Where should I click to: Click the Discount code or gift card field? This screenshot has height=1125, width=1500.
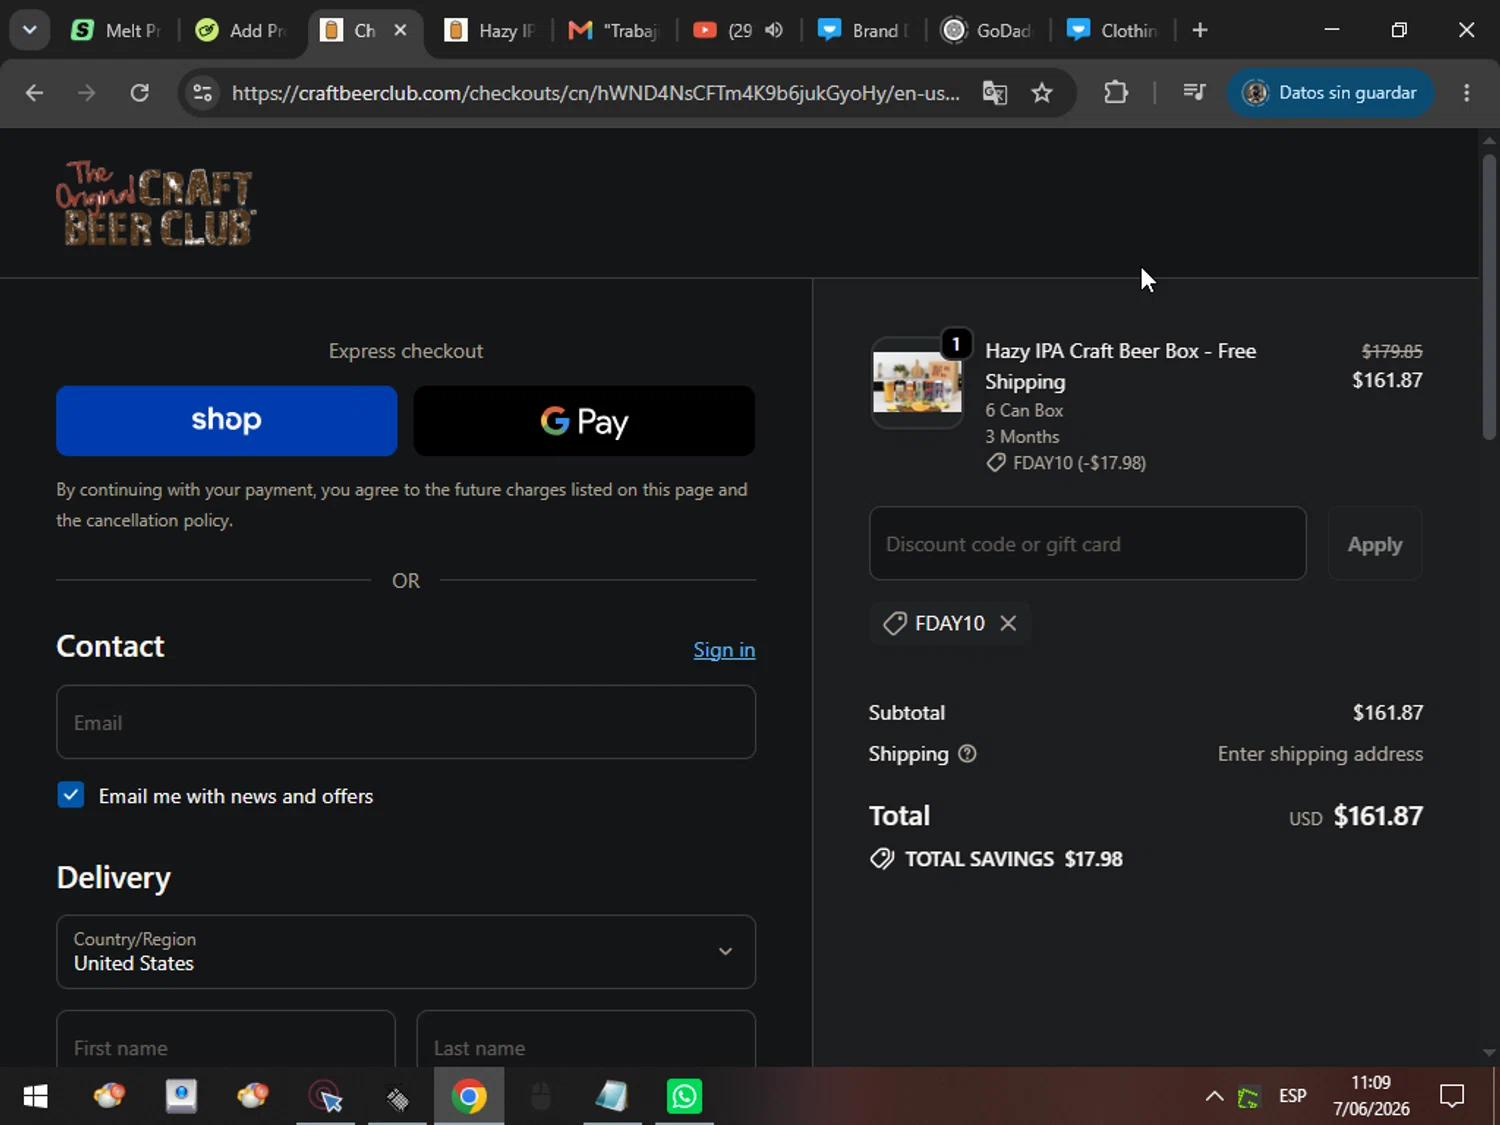point(1088,543)
